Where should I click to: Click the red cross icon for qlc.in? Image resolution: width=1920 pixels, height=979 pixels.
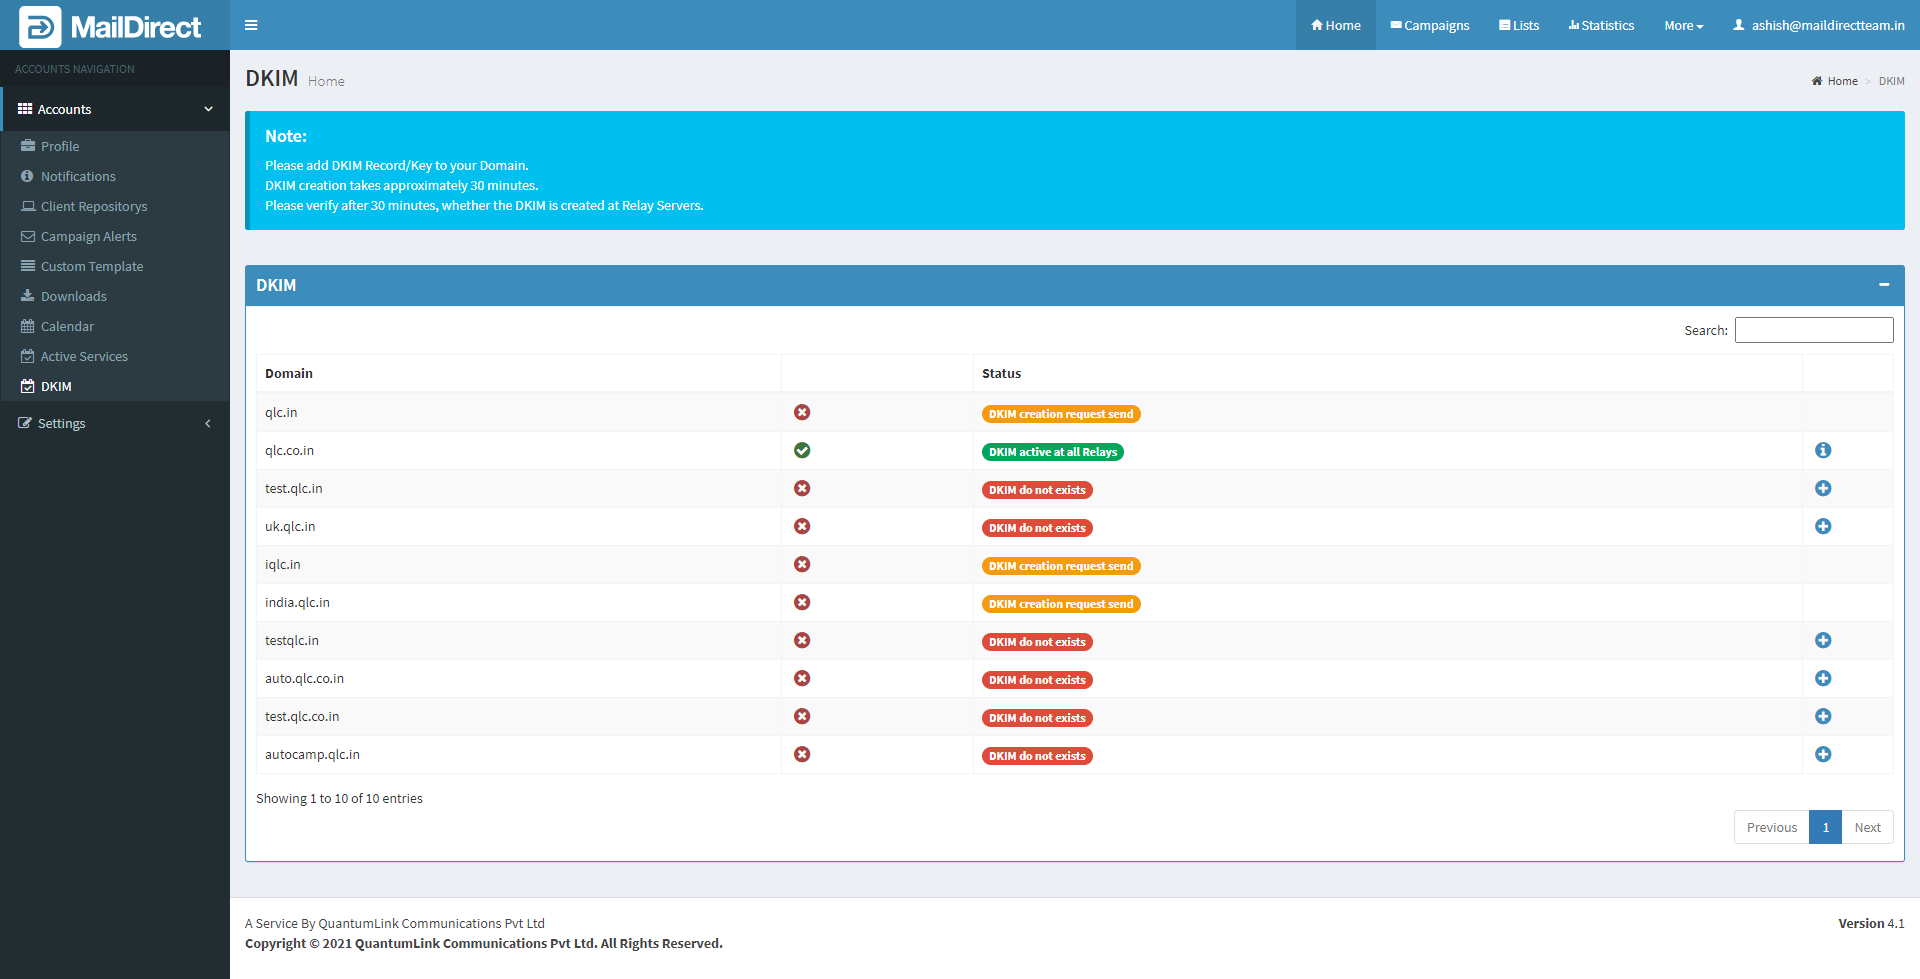(x=802, y=412)
